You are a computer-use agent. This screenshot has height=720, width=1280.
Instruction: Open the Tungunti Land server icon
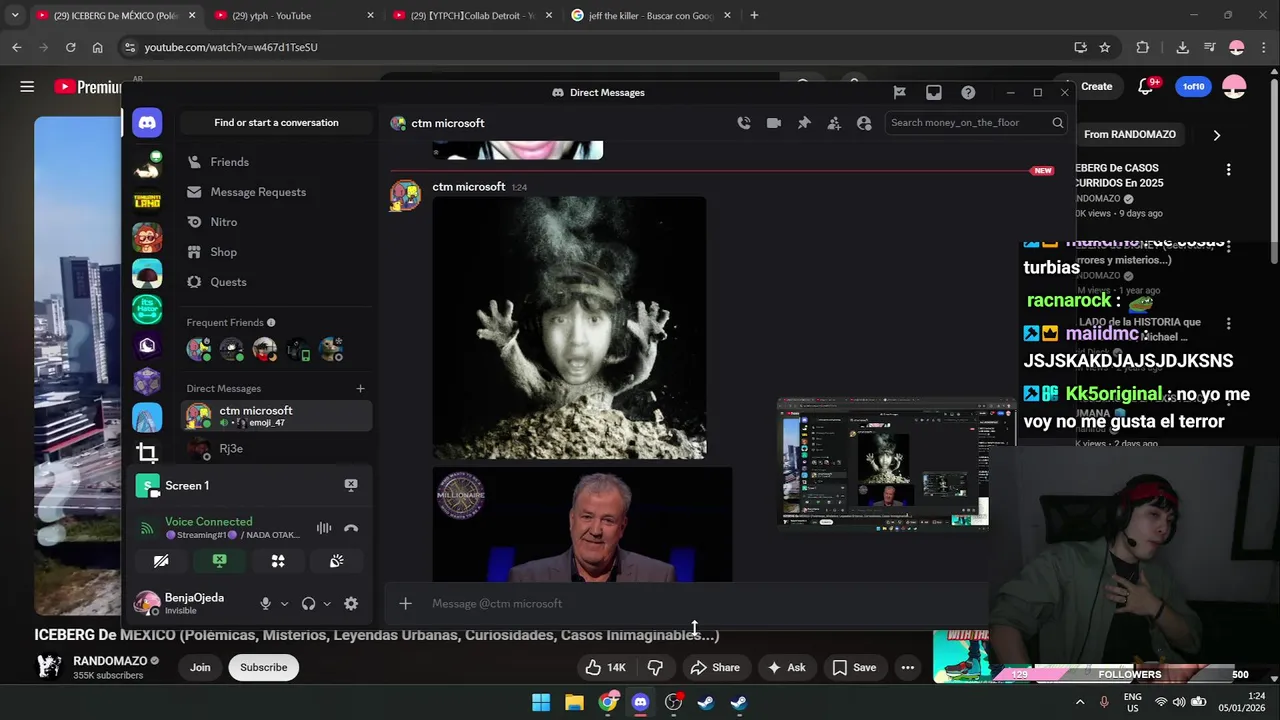tap(147, 201)
